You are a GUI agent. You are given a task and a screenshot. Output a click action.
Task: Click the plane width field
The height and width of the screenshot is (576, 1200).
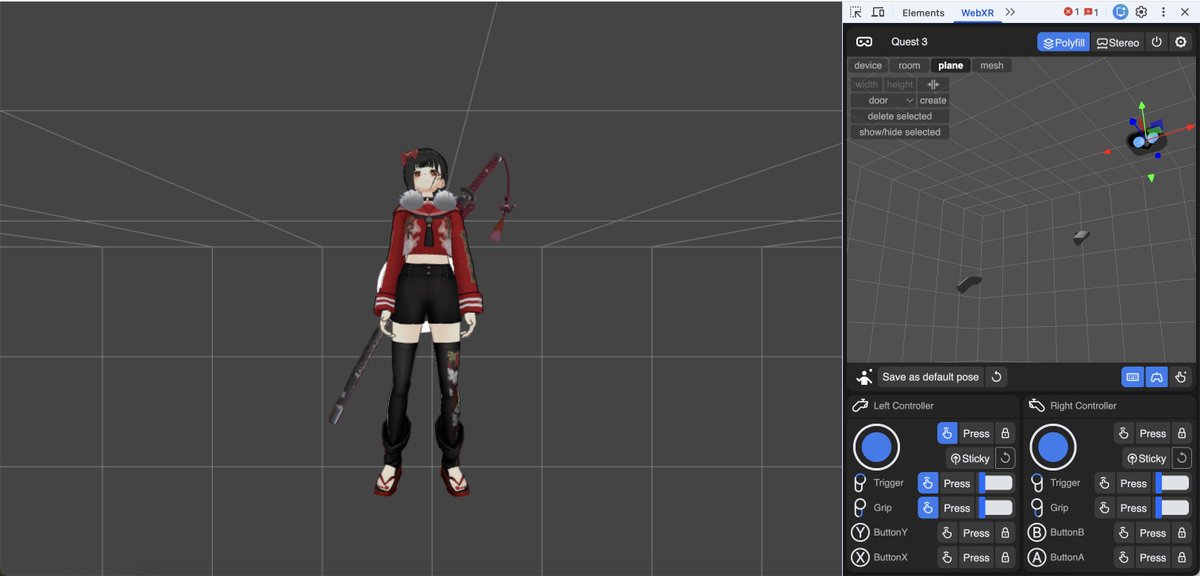(867, 85)
